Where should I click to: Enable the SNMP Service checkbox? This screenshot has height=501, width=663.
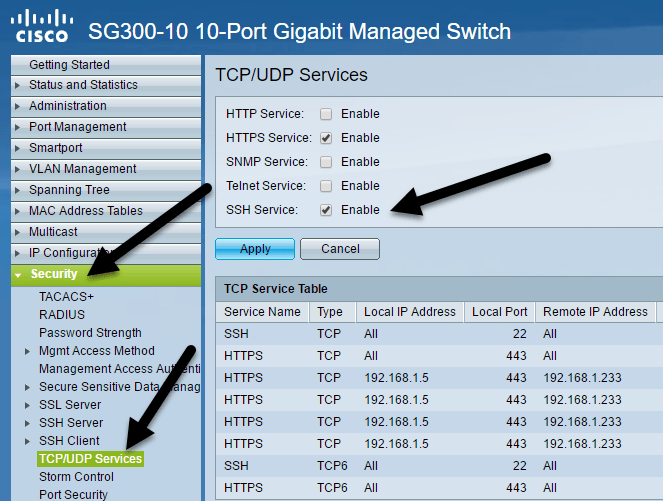point(326,162)
